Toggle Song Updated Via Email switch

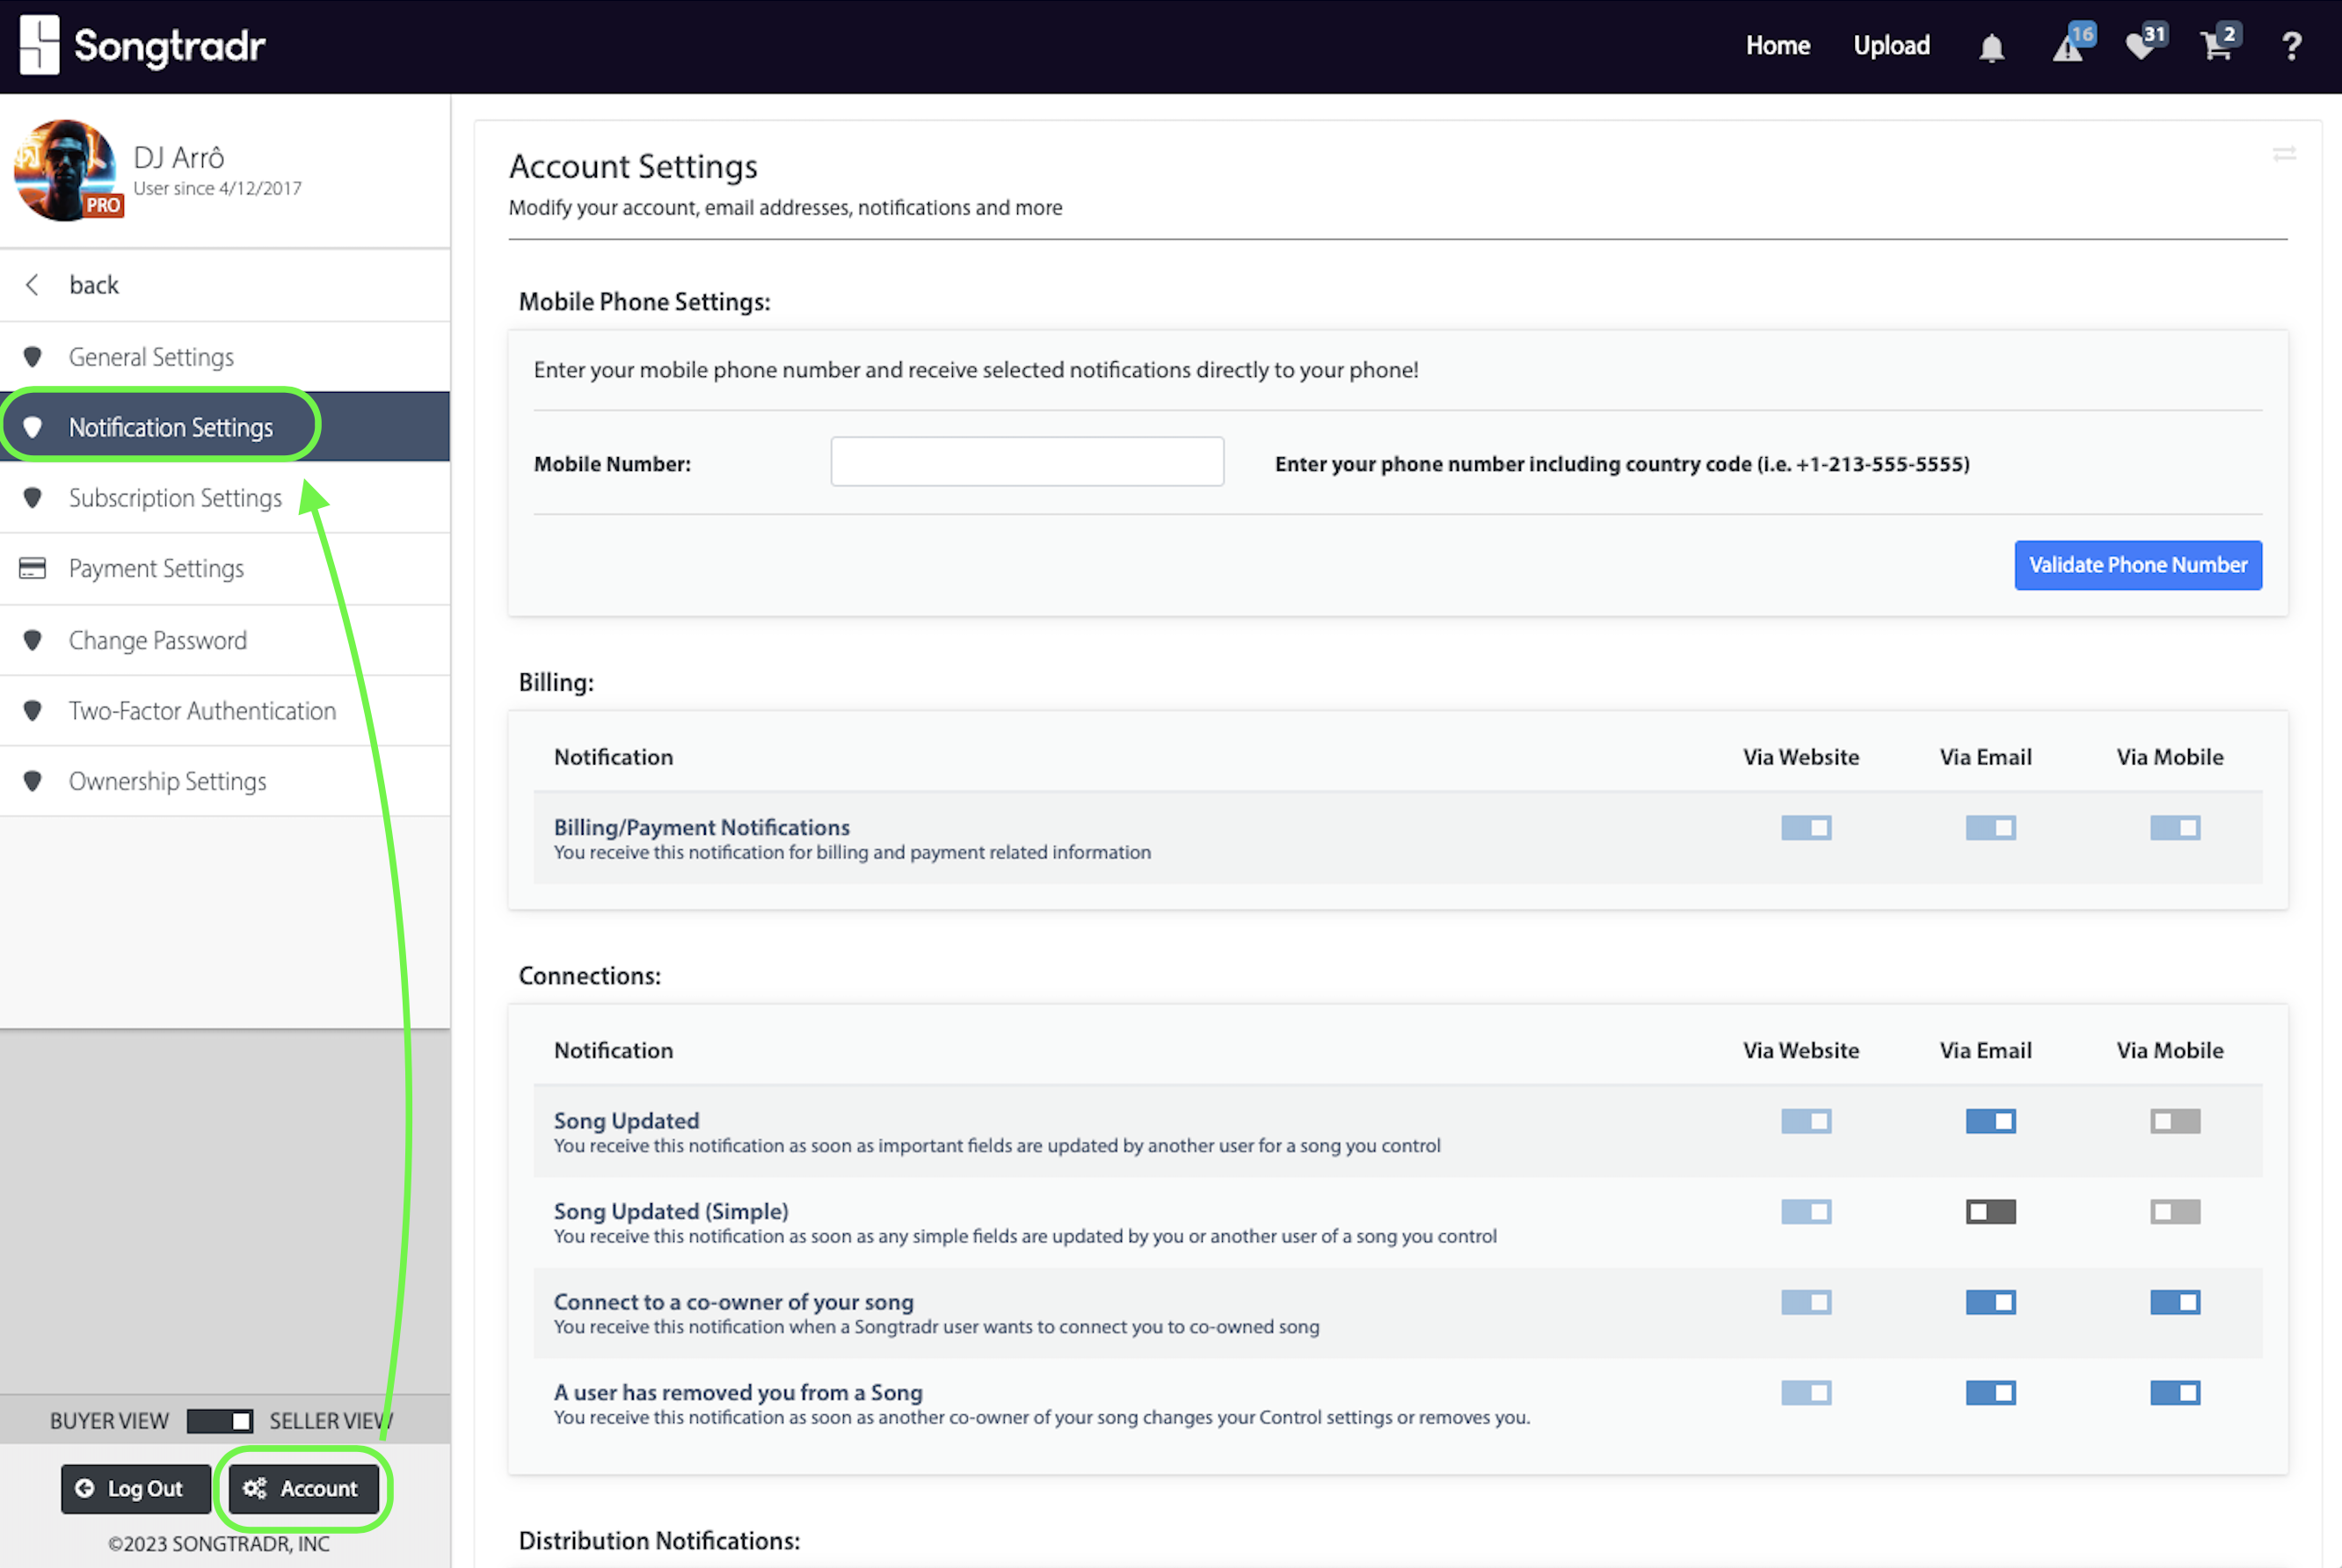pos(1990,1122)
